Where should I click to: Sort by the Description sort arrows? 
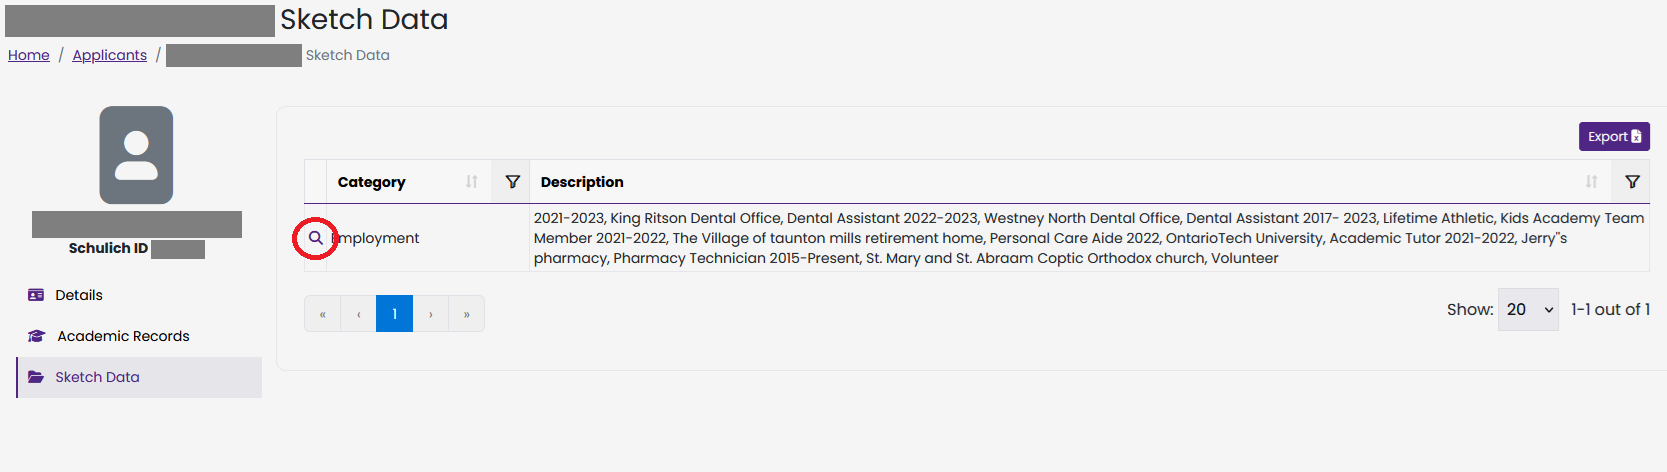[1591, 182]
